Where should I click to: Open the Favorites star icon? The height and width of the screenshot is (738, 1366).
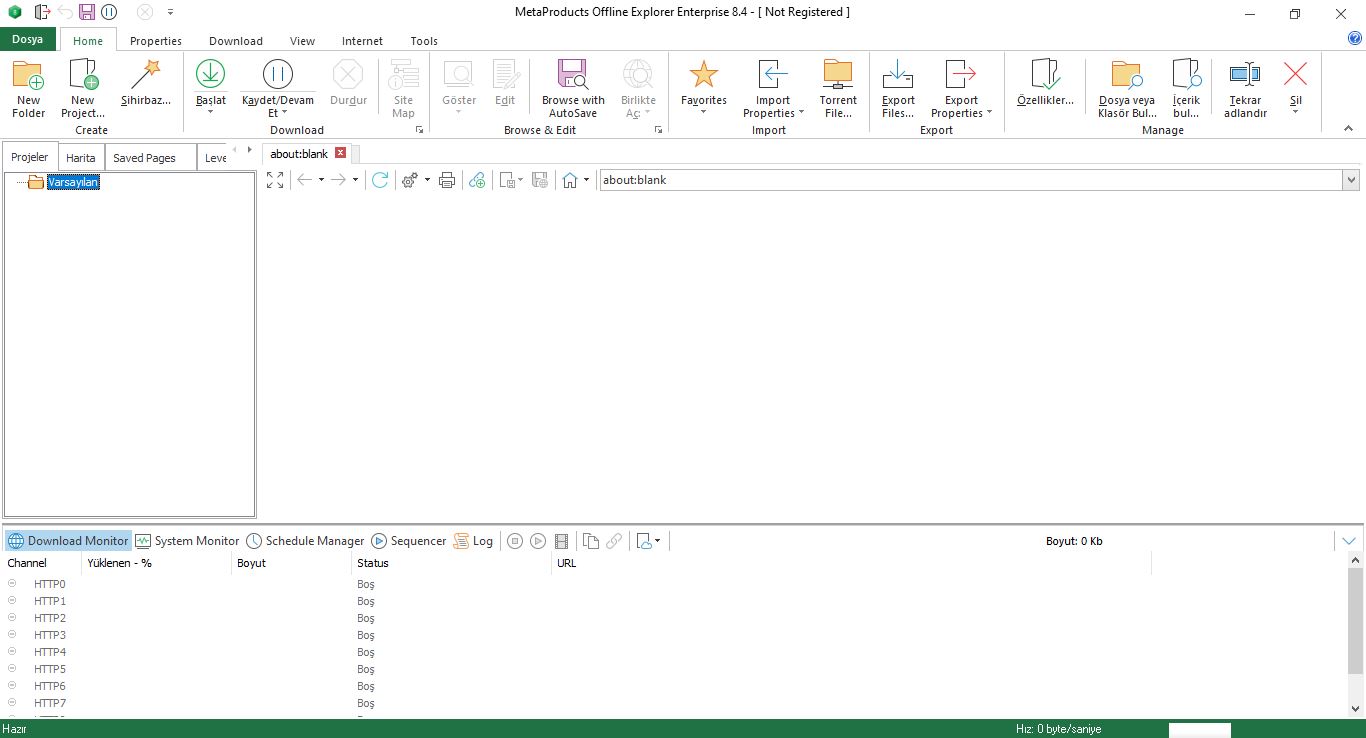click(704, 75)
